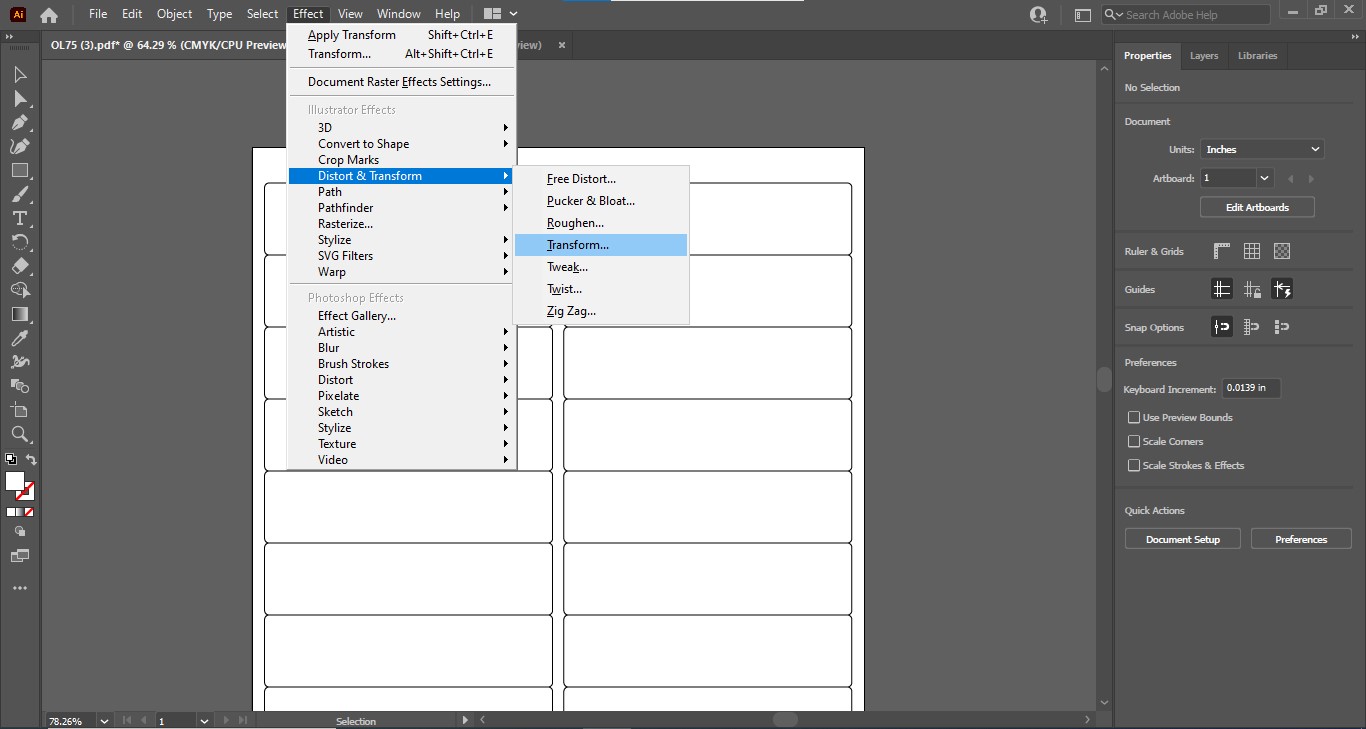Open workspace switcher dropdown arrow

tap(513, 14)
